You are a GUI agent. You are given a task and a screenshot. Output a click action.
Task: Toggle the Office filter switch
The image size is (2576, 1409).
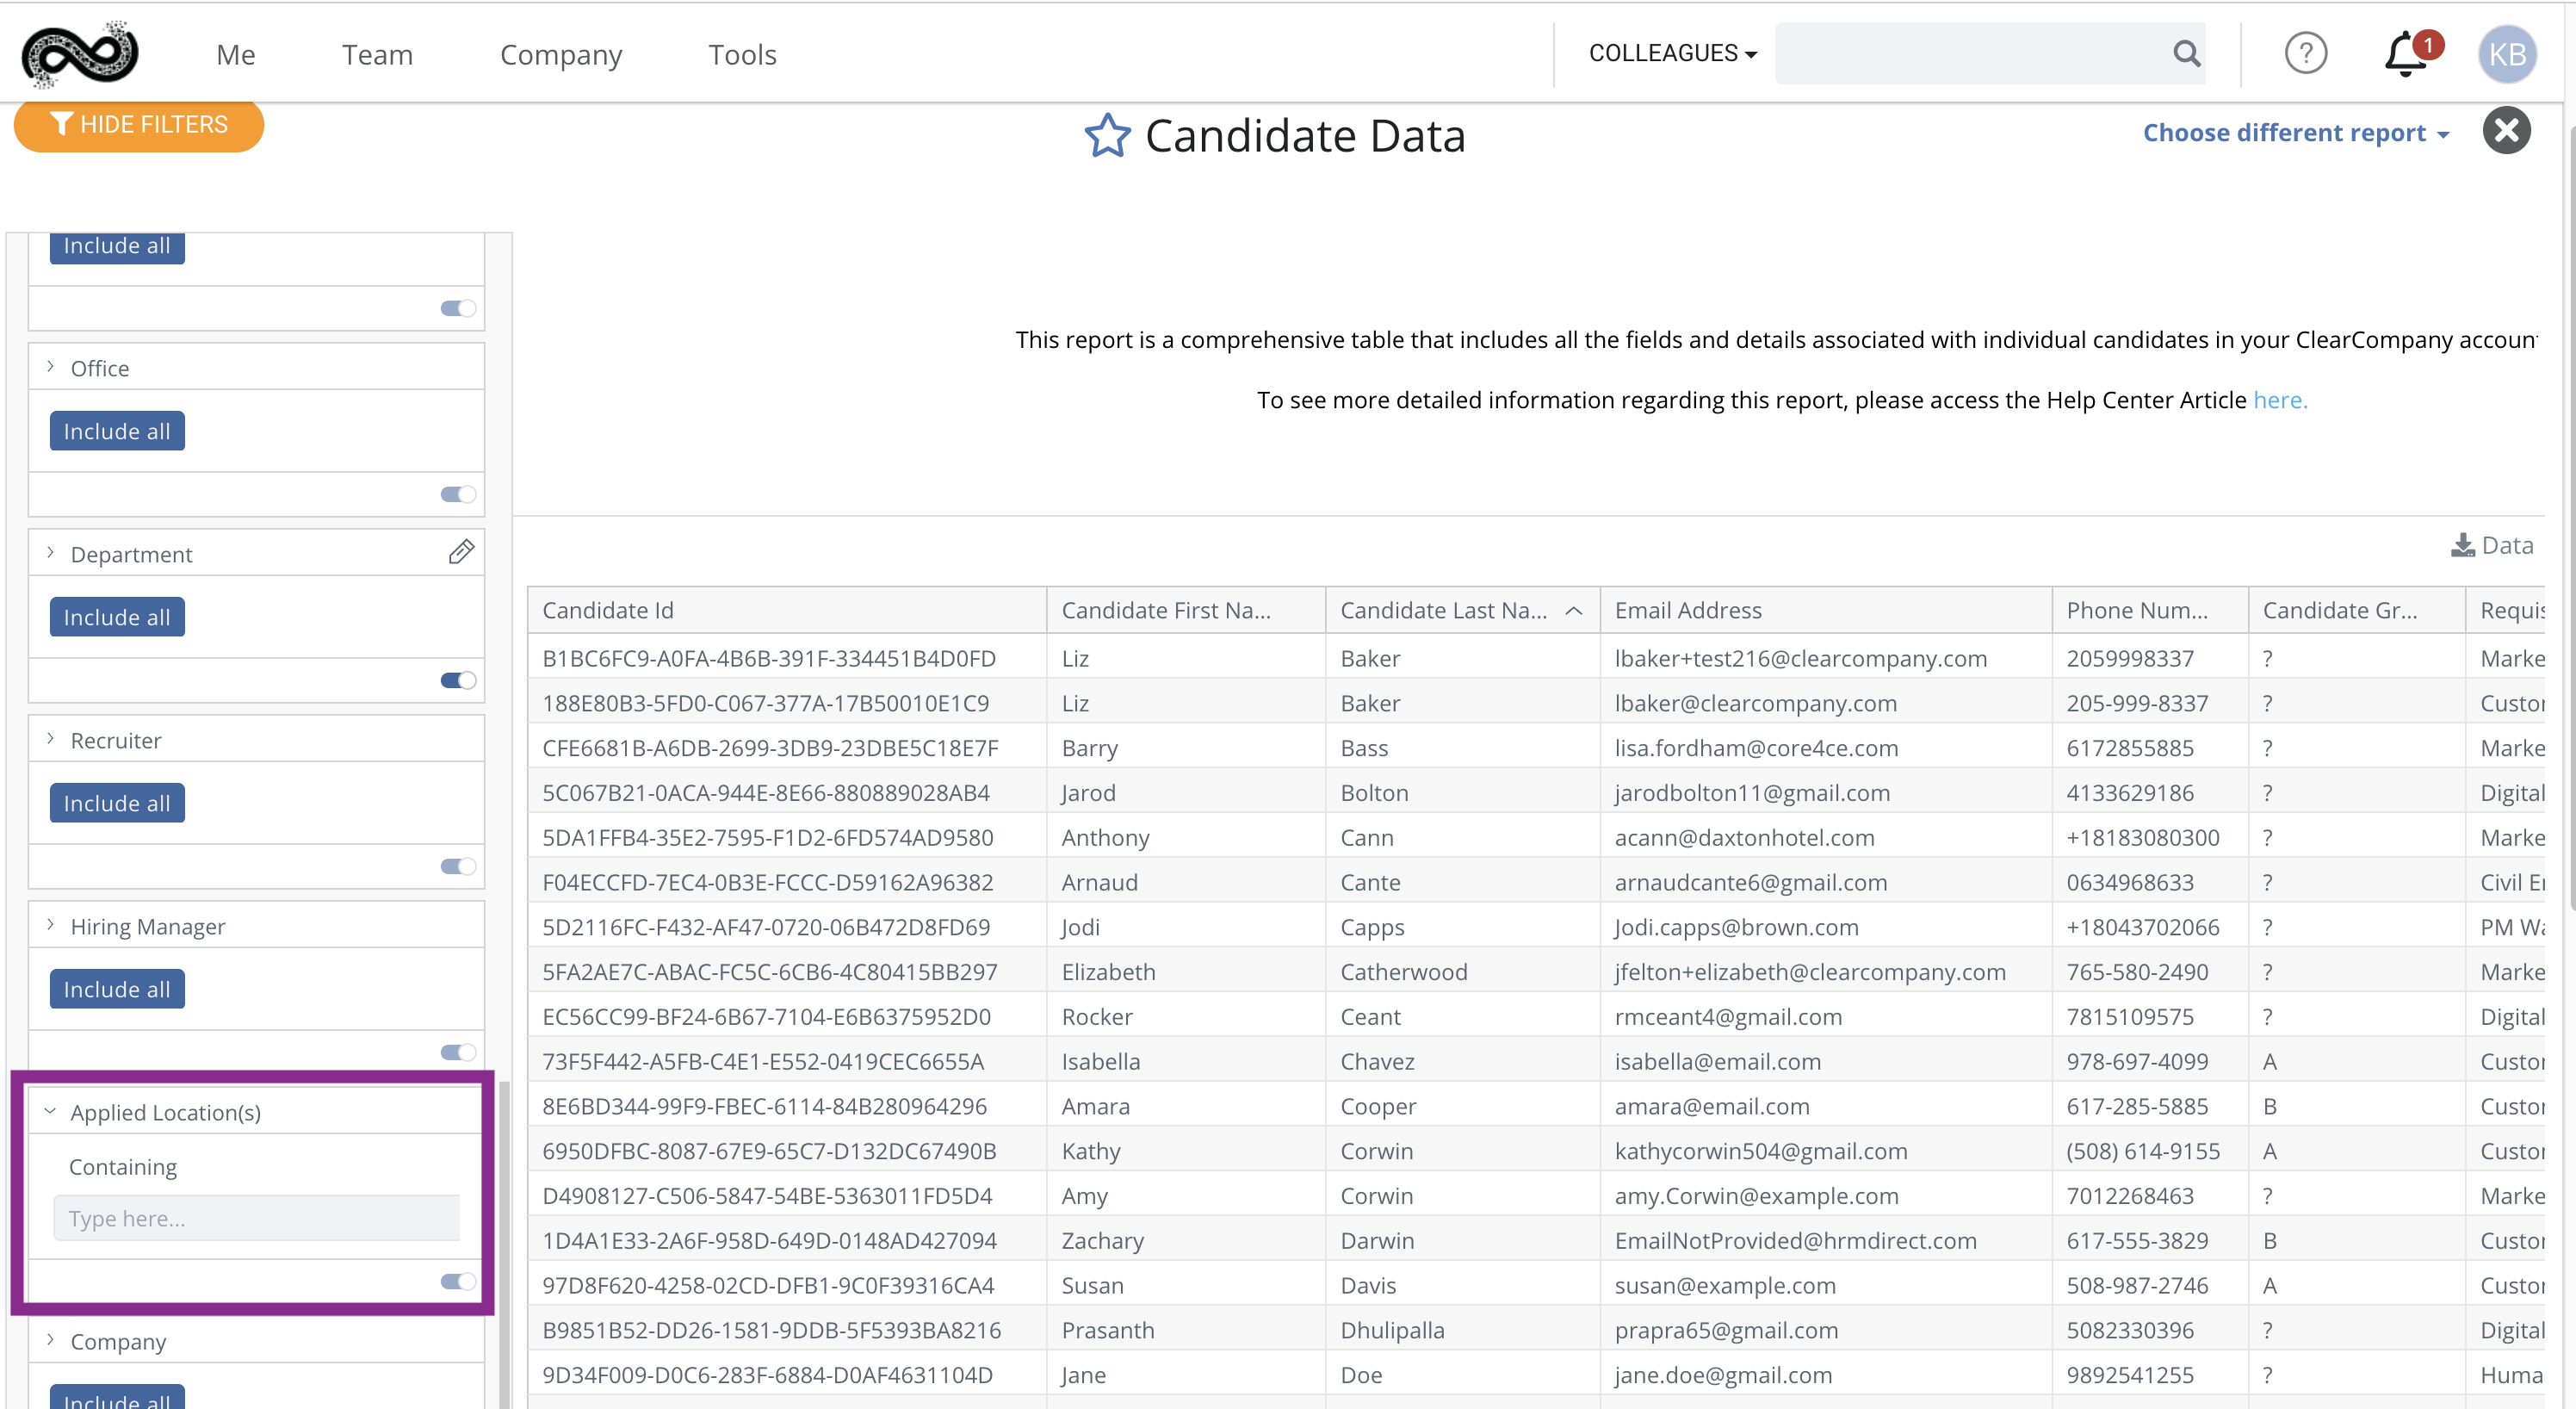pyautogui.click(x=458, y=494)
